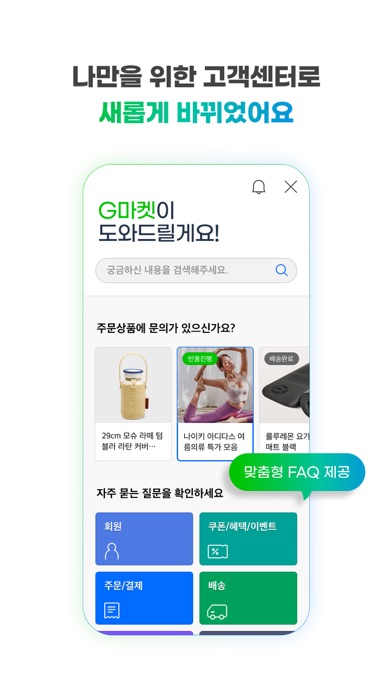
Task: Open the notification bell icon
Action: point(258,187)
